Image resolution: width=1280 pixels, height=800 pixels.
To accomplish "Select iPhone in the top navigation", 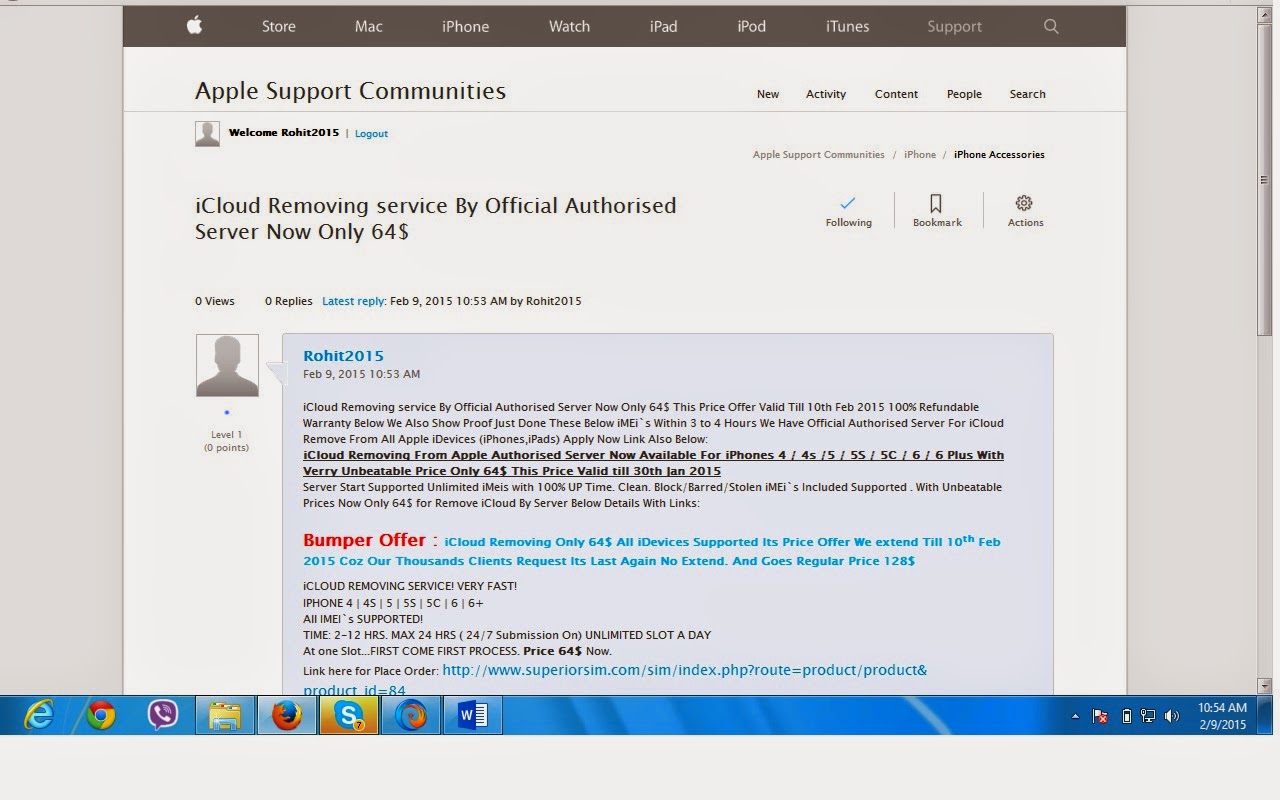I will coord(466,26).
